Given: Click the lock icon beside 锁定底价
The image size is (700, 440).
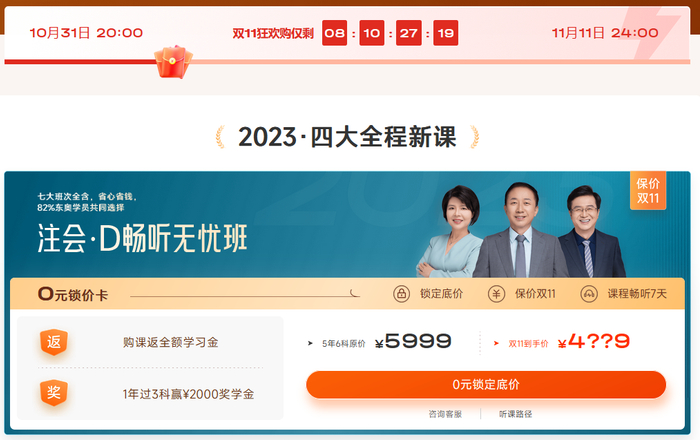Looking at the screenshot, I should [x=401, y=294].
